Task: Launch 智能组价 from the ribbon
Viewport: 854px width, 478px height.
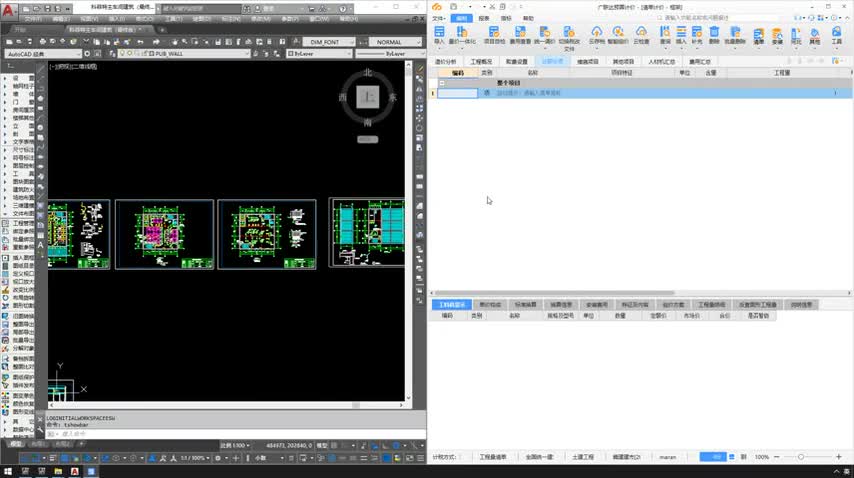Action: point(618,34)
